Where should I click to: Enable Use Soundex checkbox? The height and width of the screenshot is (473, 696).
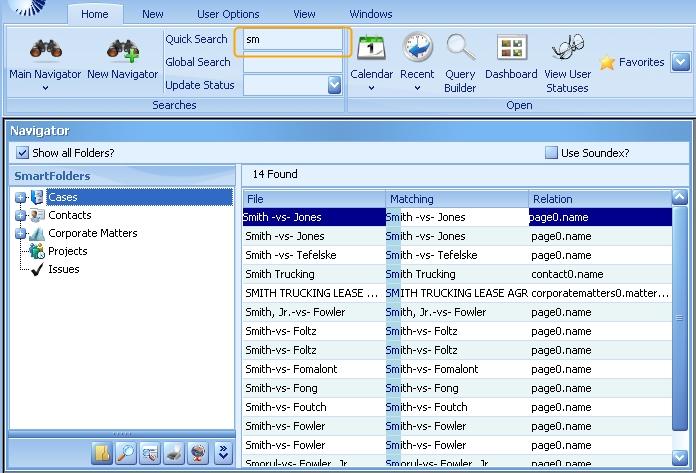coord(551,153)
